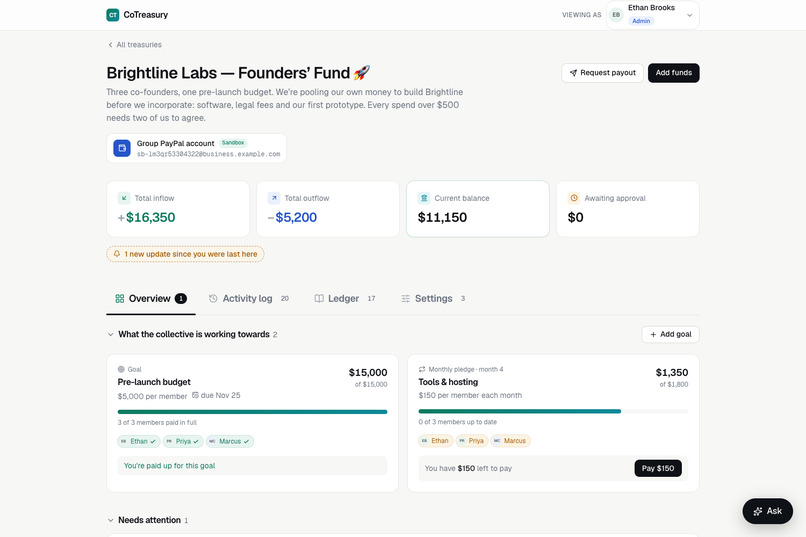The height and width of the screenshot is (537, 806).
Task: Click the +$16,350 inflow amount
Action: [146, 217]
